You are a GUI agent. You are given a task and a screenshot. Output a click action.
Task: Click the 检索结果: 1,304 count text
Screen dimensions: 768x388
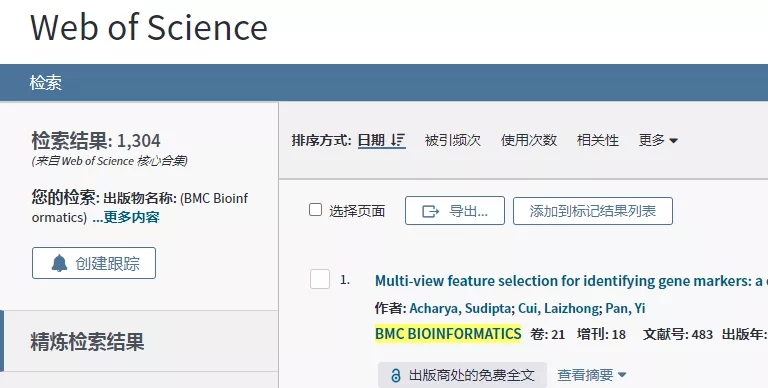click(96, 141)
